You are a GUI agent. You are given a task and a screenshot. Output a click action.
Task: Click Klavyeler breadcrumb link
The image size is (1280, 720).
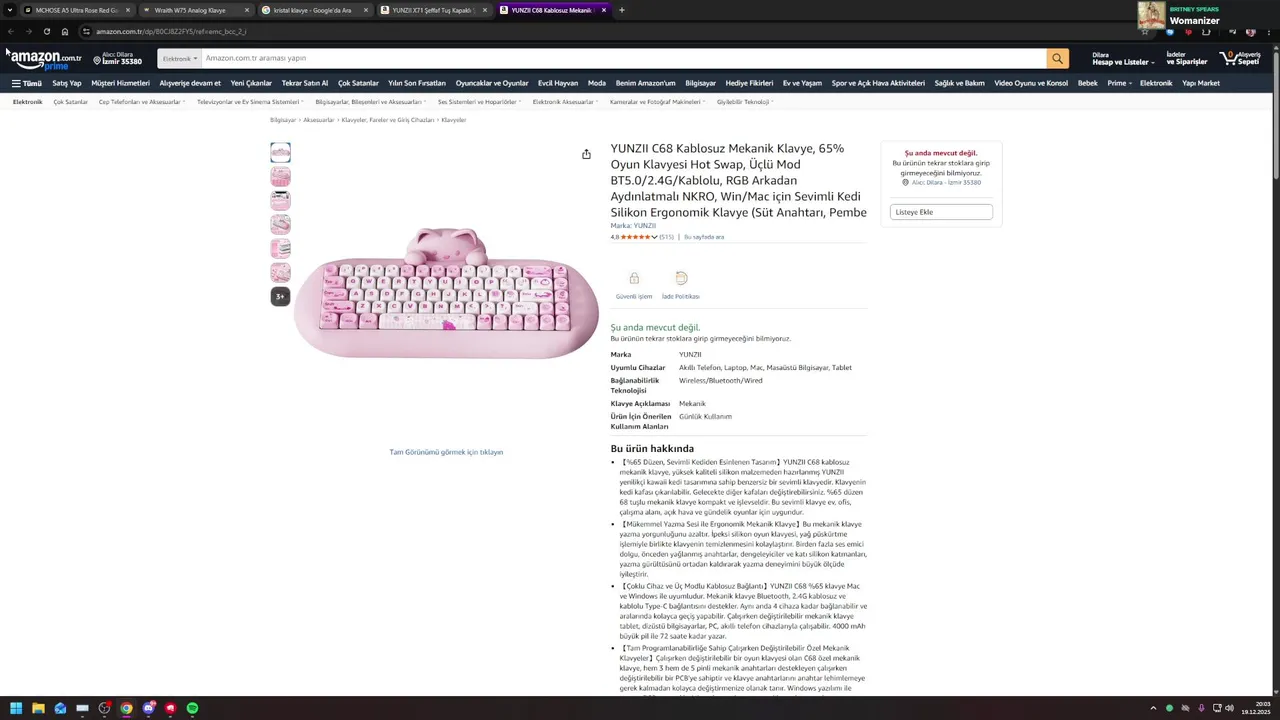point(454,120)
